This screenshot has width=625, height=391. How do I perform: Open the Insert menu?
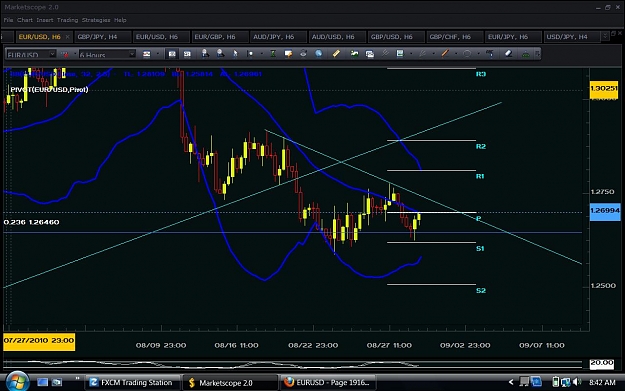coord(45,20)
